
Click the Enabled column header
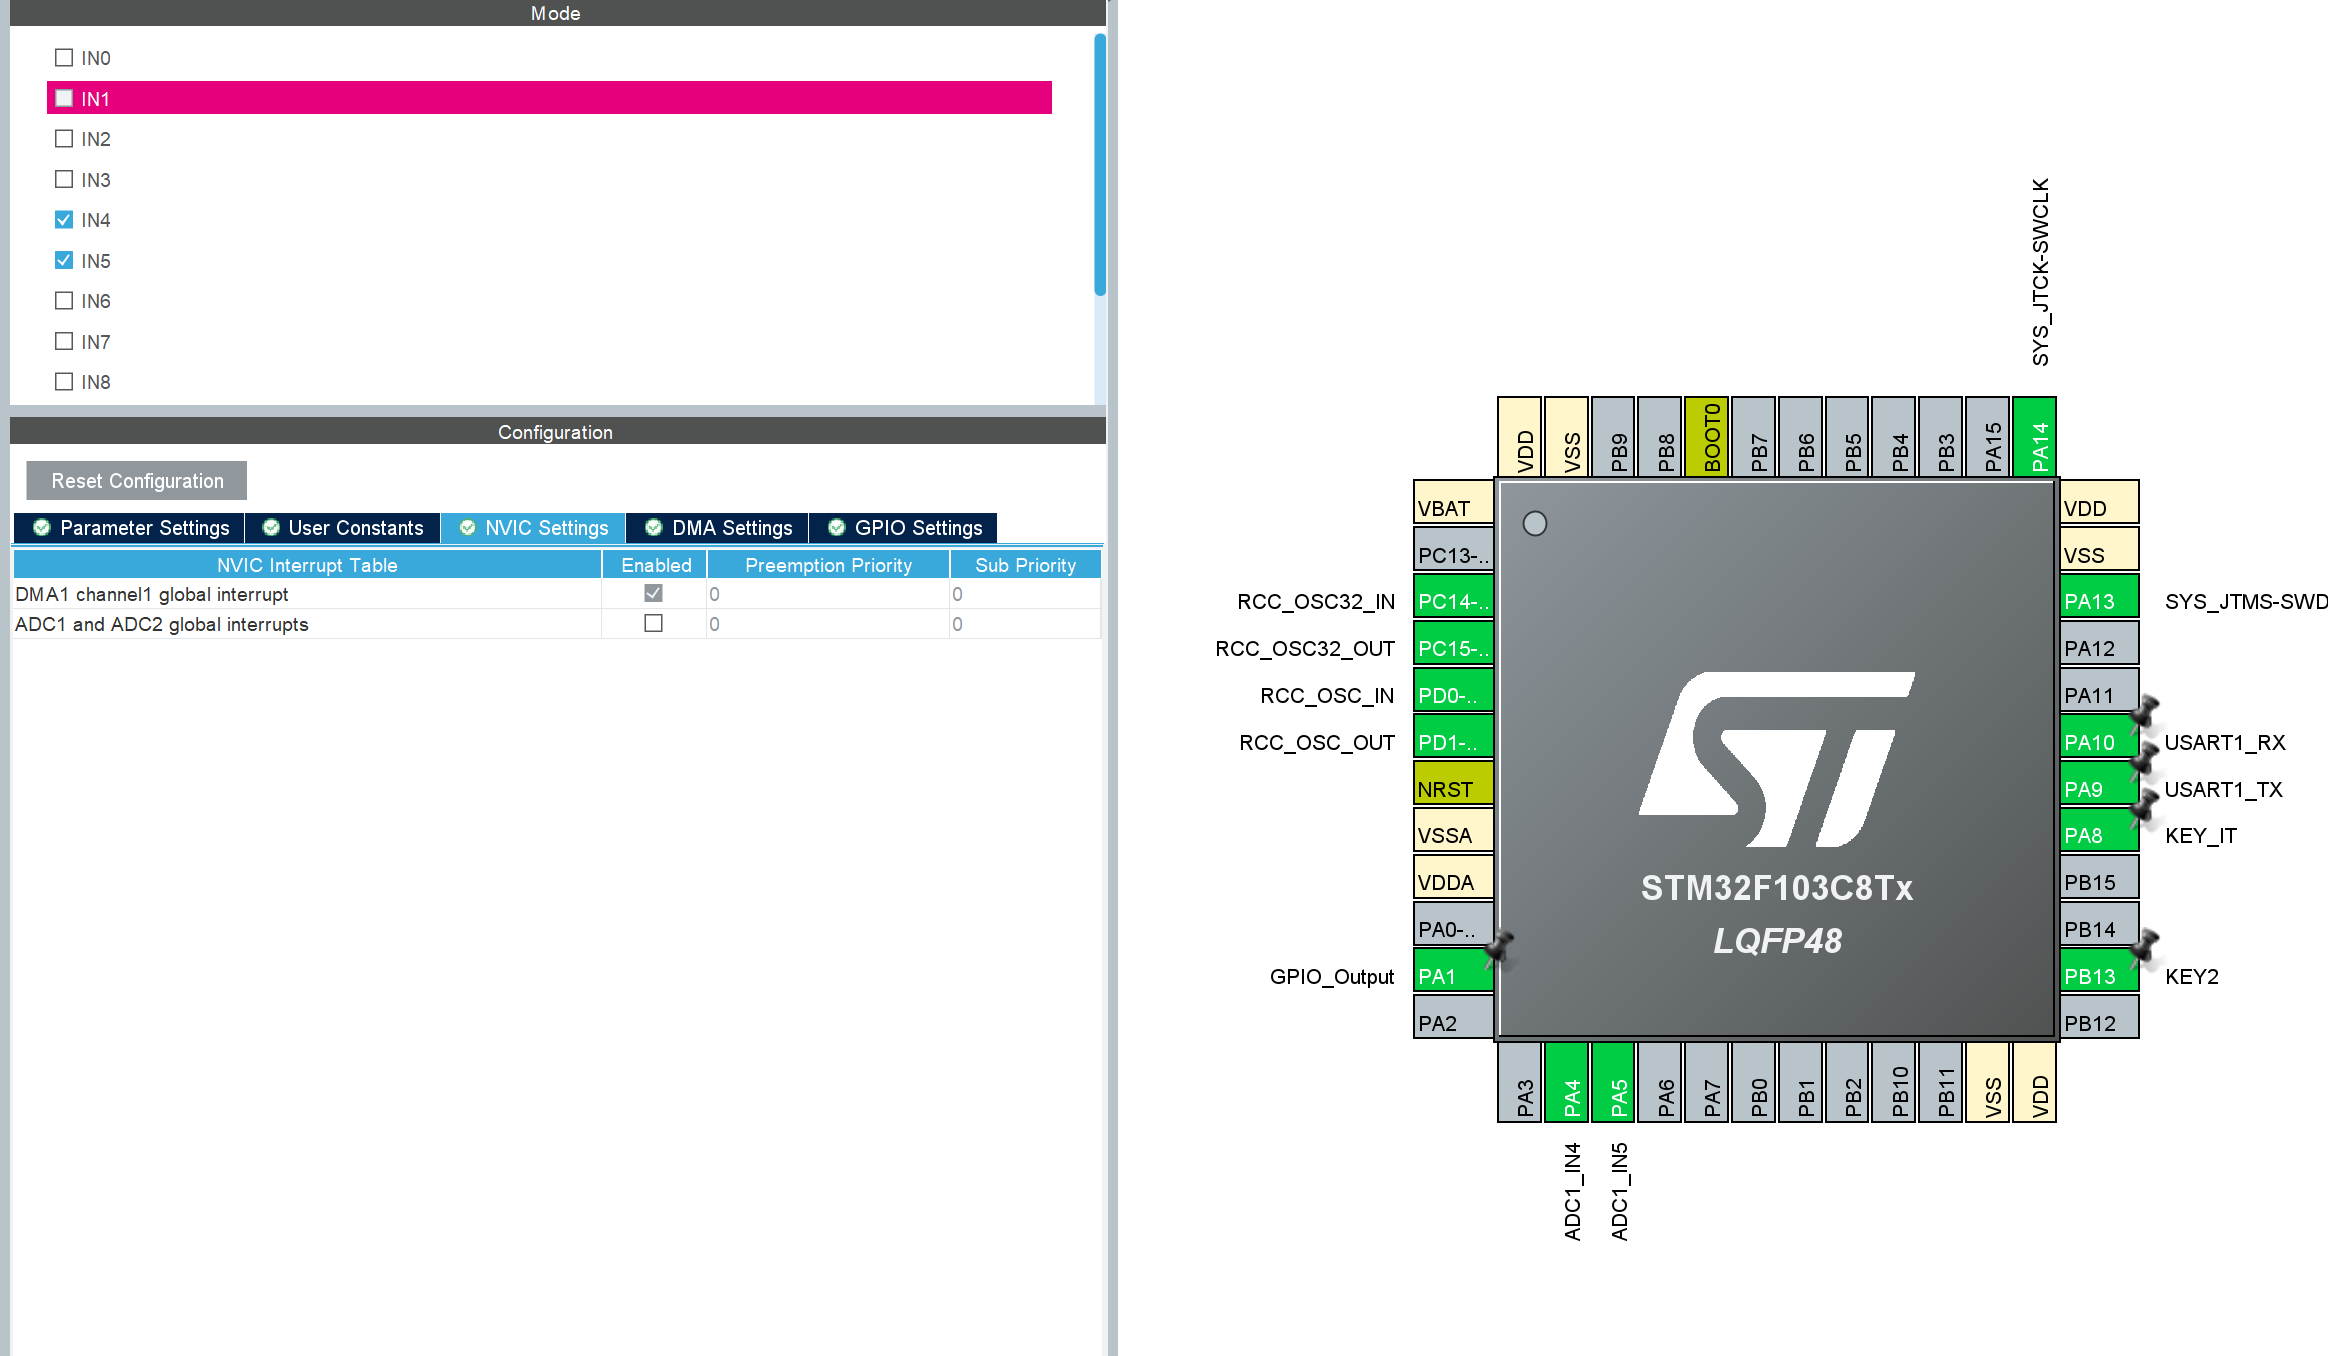pyautogui.click(x=656, y=565)
